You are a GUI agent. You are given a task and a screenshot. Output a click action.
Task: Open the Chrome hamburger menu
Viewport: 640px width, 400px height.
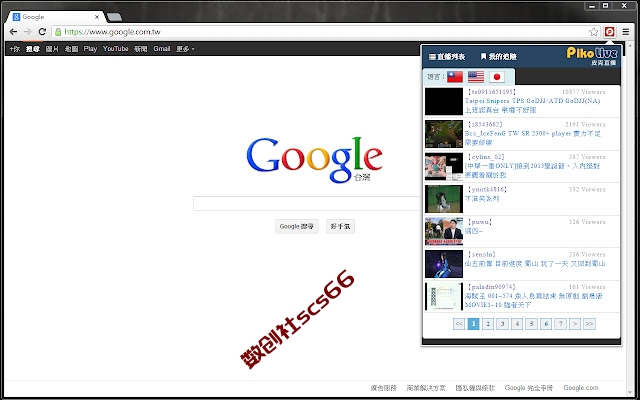click(625, 31)
